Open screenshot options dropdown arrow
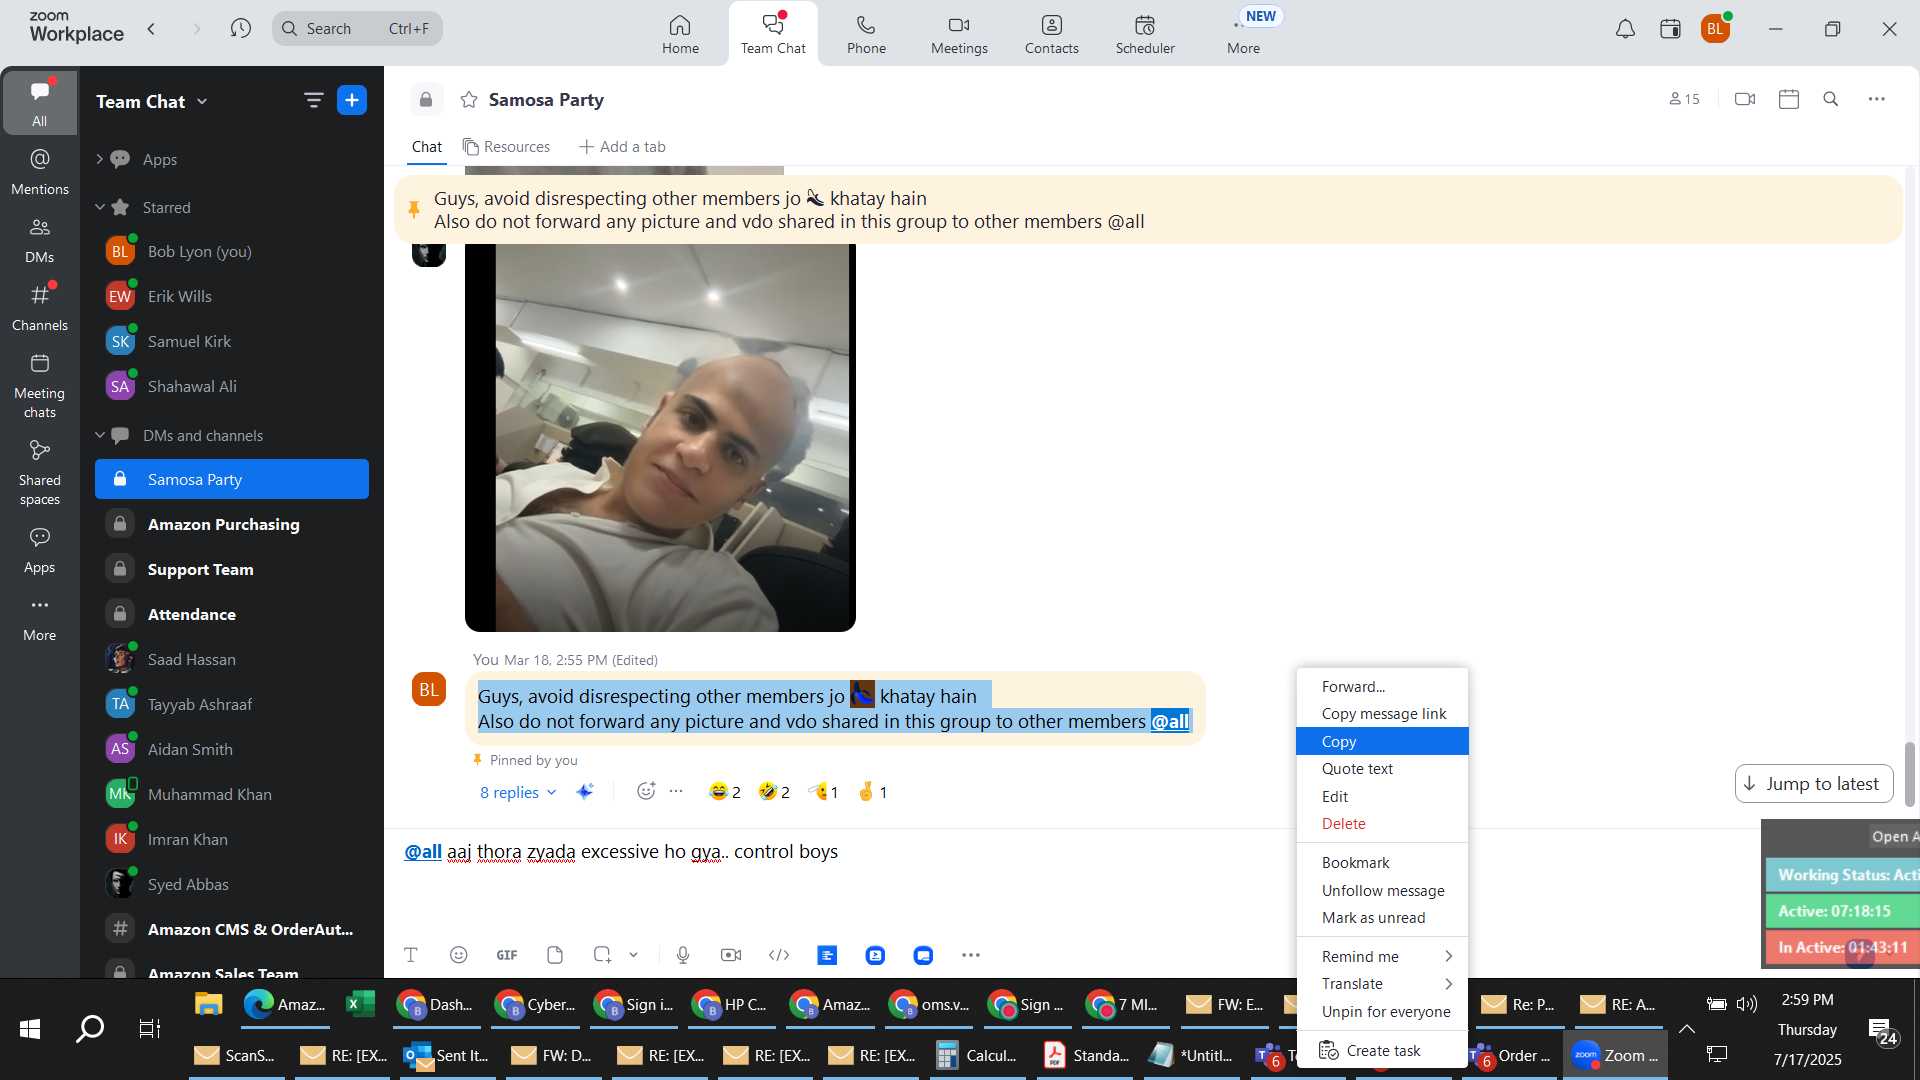Viewport: 1920px width, 1080px height. 633,955
